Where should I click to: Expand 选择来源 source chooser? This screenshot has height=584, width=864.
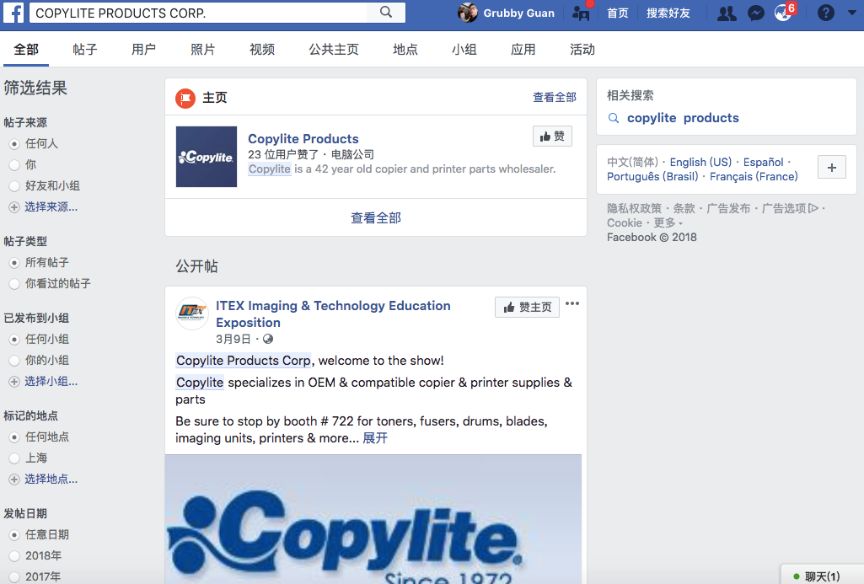coord(51,207)
